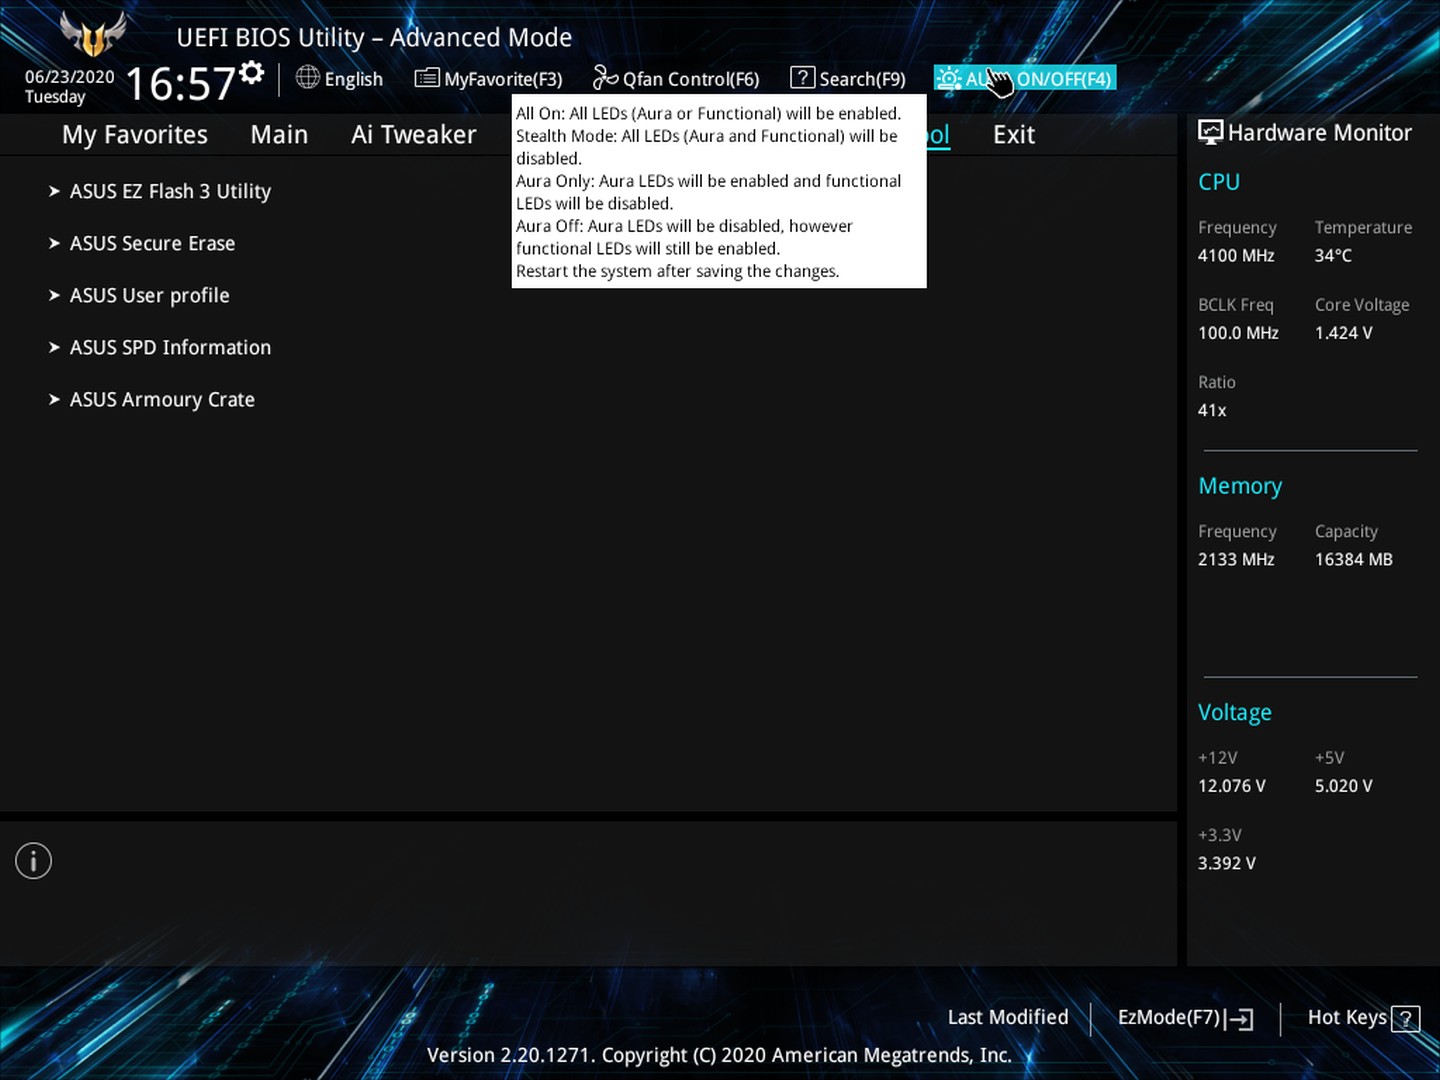
Task: Open Search(F9)
Action: tap(862, 79)
